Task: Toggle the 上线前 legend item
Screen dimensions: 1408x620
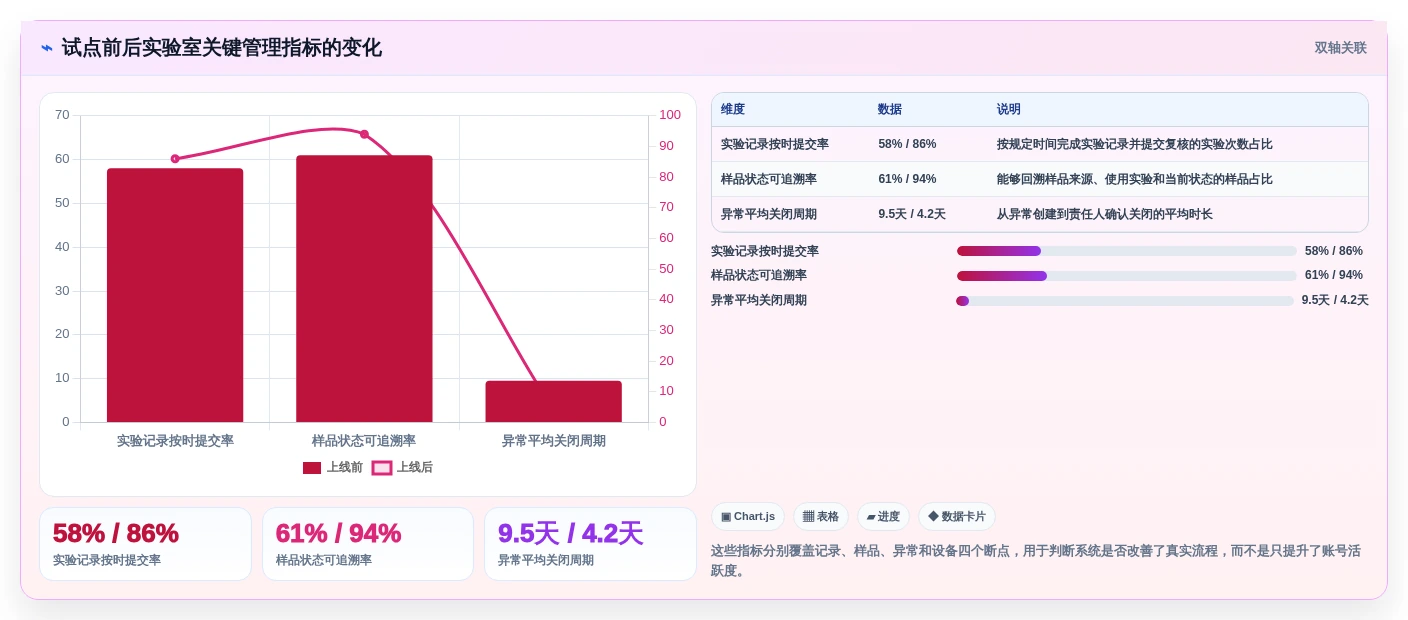Action: (x=333, y=467)
